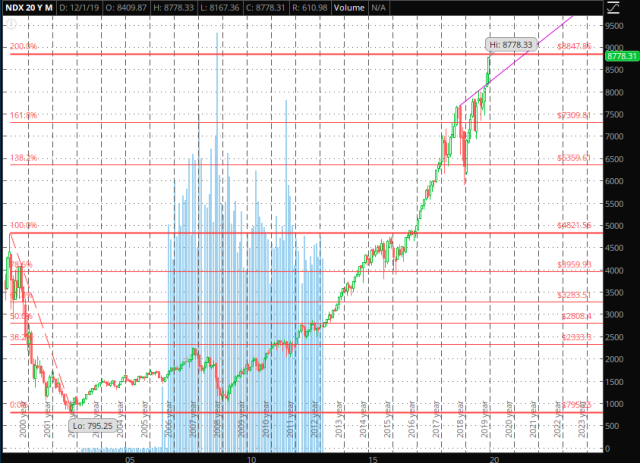This screenshot has width=640, height=463.
Task: Select the Lo: 795.25 price bubble
Action: [94, 426]
